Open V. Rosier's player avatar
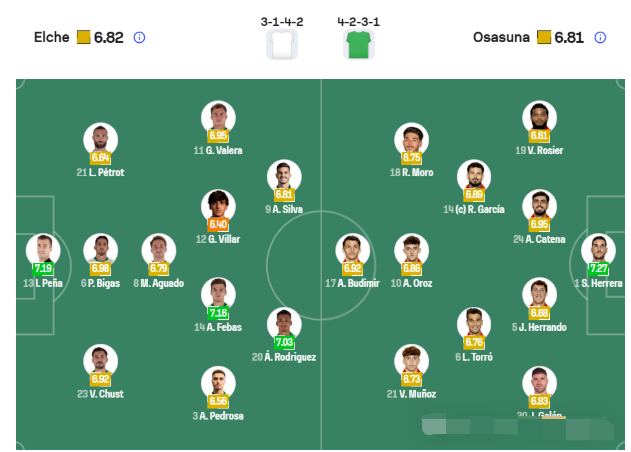The image size is (631, 452). (539, 117)
